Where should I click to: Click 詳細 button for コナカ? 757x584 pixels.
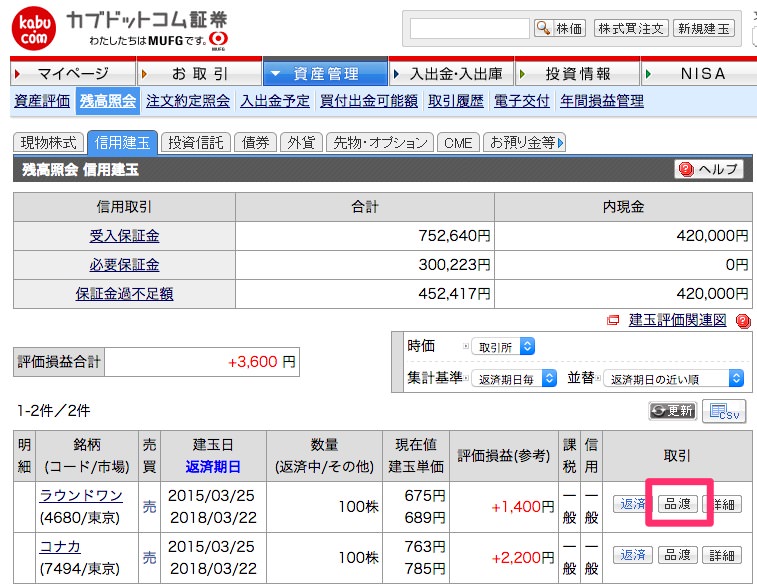[x=722, y=555]
